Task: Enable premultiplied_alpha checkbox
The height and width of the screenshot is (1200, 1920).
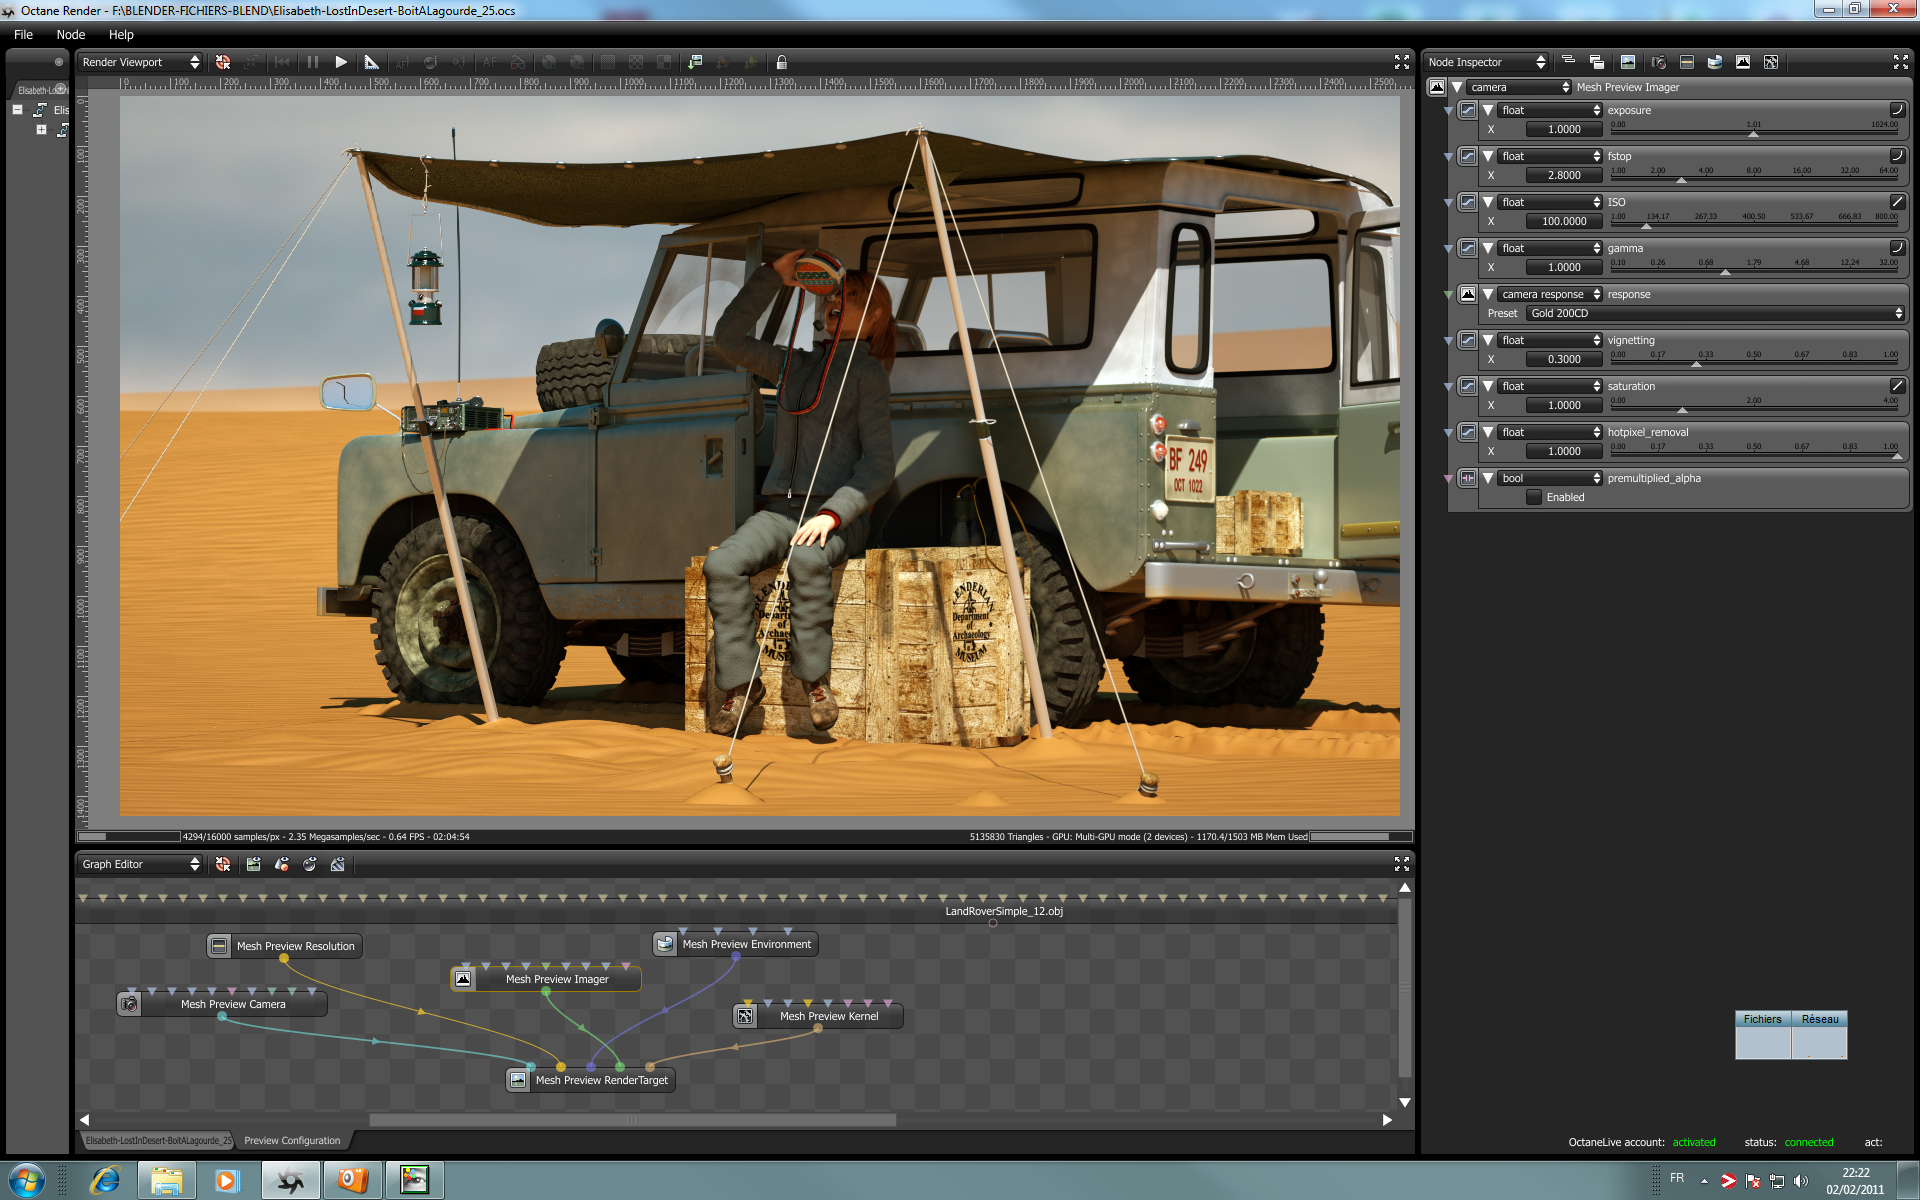Action: [x=1534, y=497]
